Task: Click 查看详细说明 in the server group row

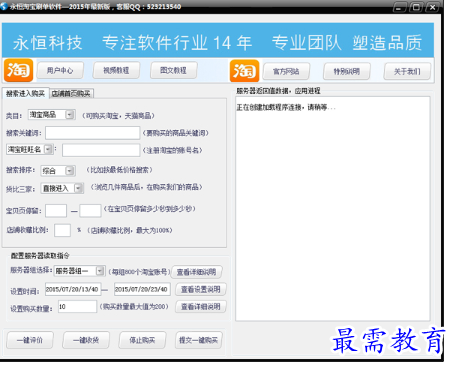Action: point(196,272)
